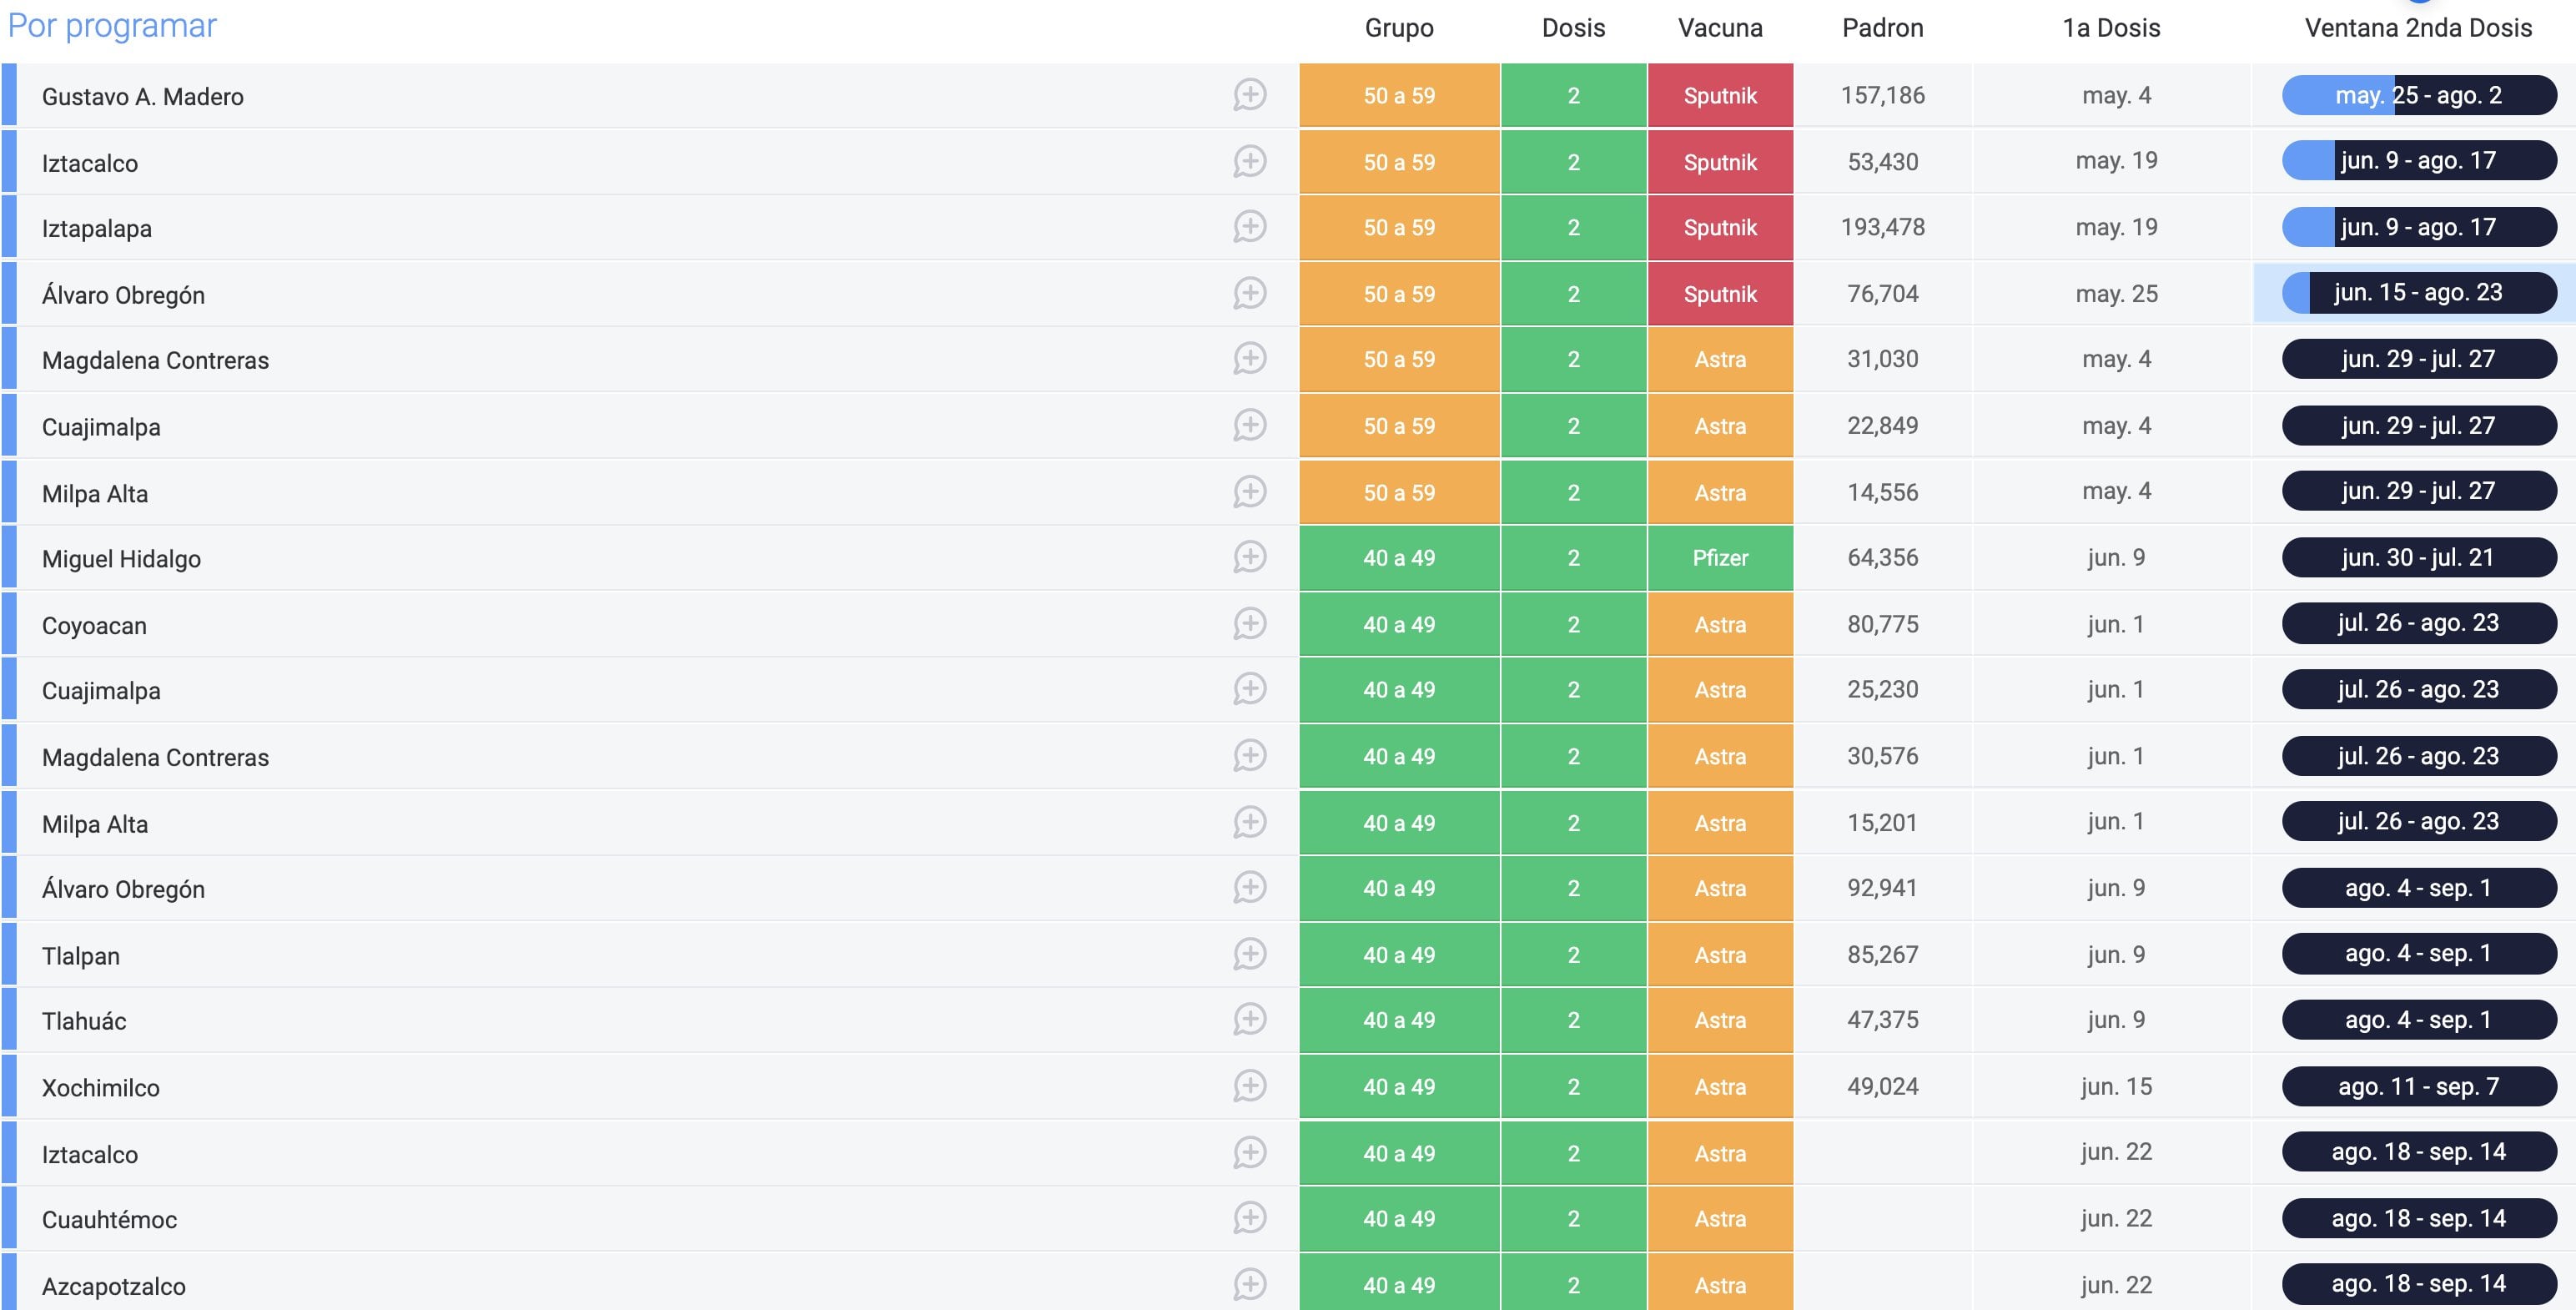
Task: Click comment bubble for Tlalpan
Action: point(1249,954)
